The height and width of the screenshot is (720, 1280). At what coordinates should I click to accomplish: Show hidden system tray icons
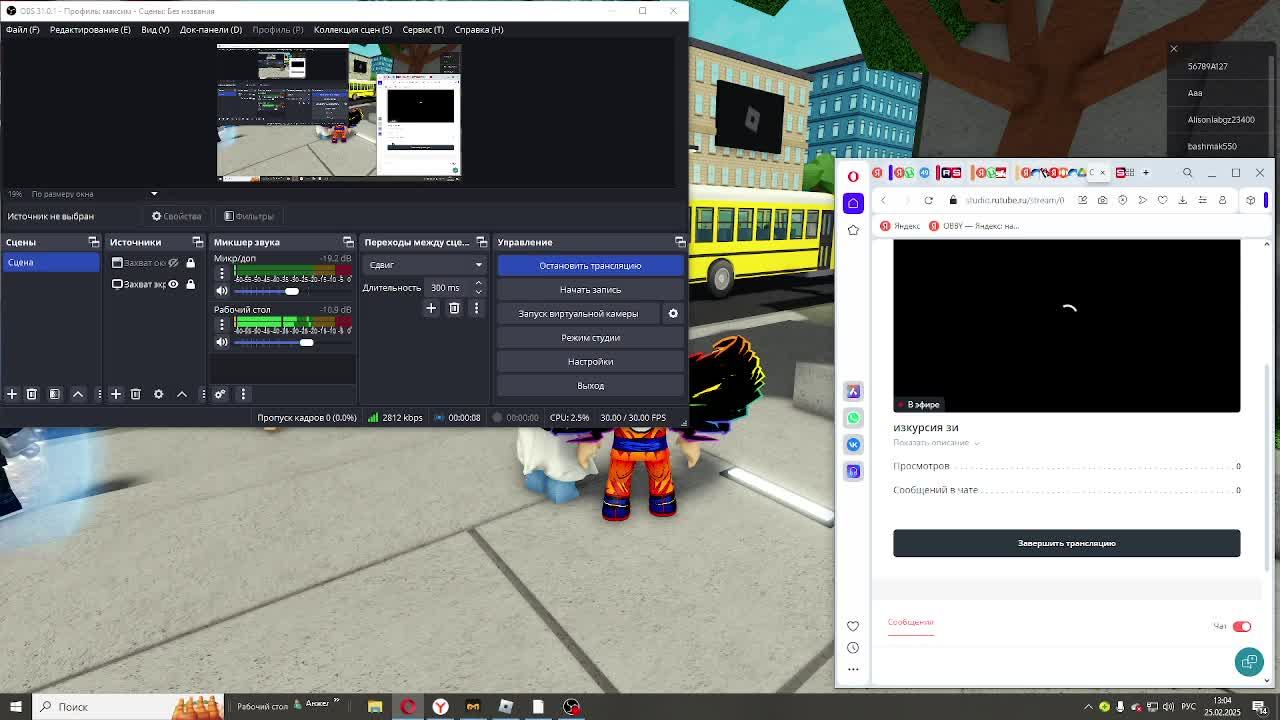[1088, 707]
